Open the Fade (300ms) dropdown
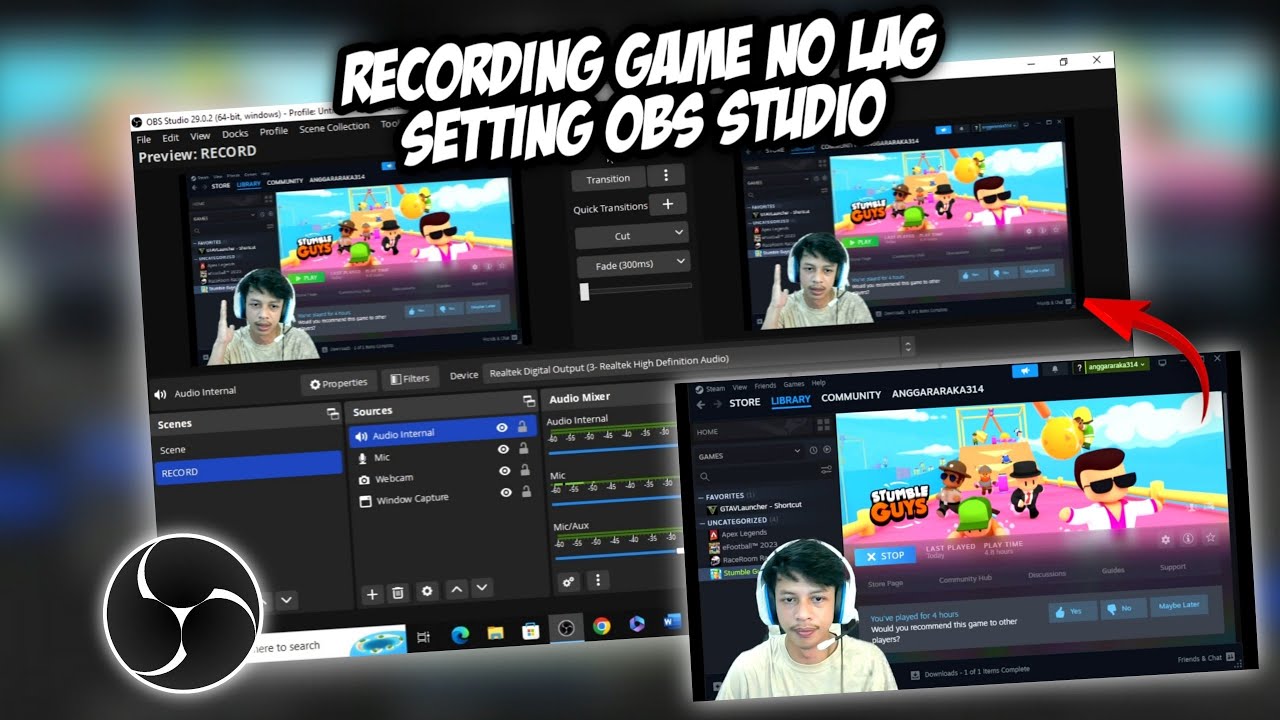 [633, 264]
